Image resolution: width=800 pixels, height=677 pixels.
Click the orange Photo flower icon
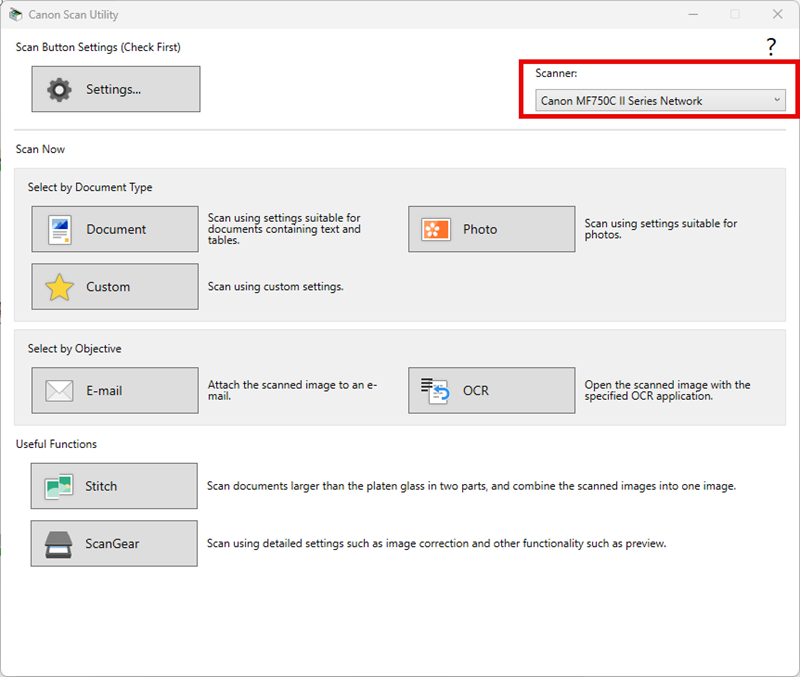(x=437, y=230)
